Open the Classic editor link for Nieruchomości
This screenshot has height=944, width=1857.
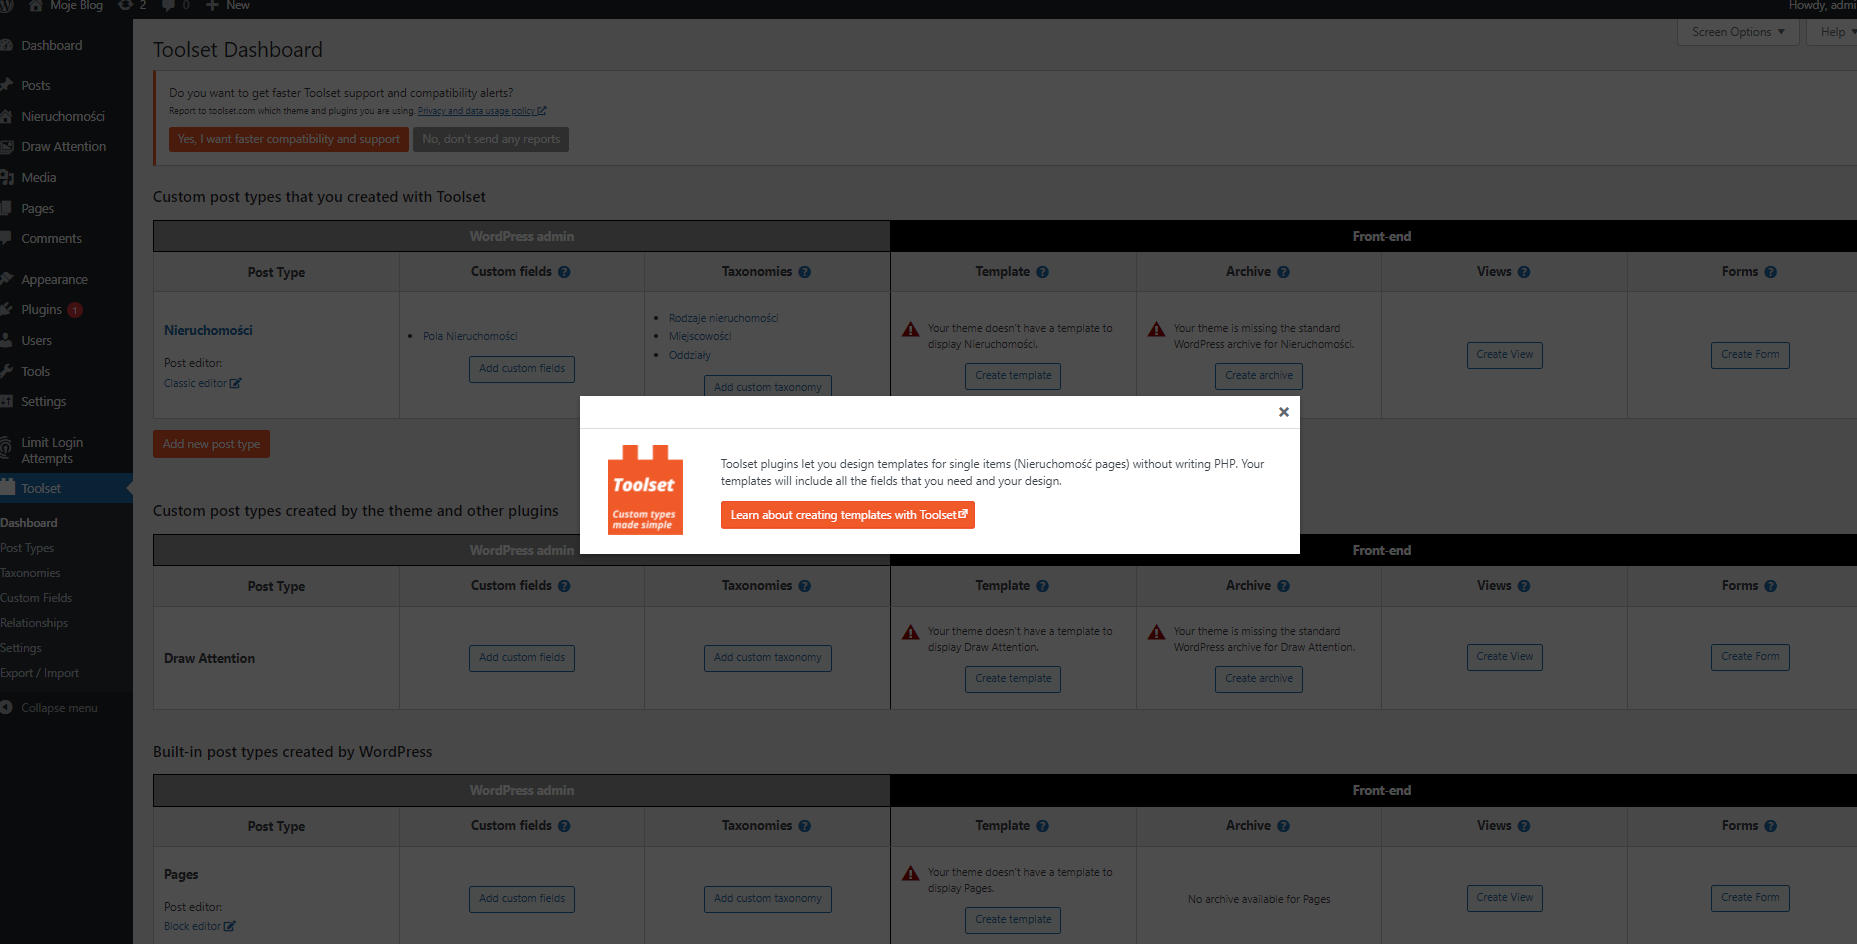click(202, 383)
